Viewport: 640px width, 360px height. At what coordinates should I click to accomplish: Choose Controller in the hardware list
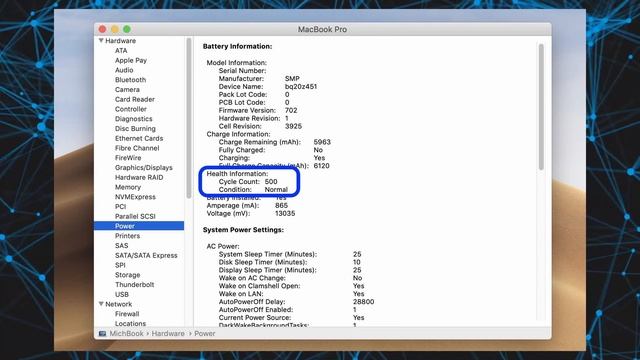point(131,109)
